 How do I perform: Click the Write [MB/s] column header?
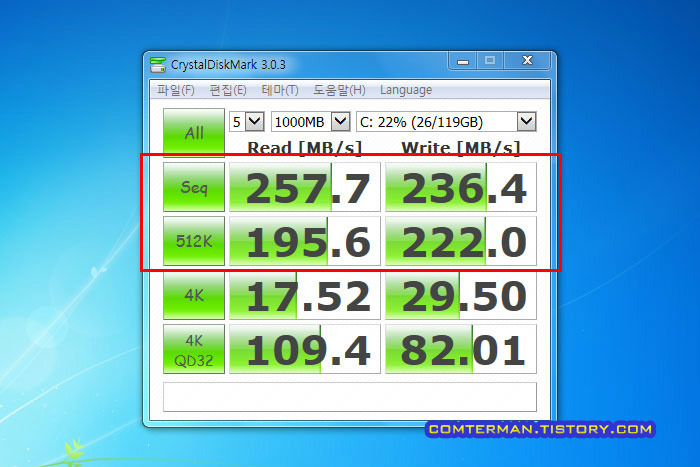coord(461,148)
